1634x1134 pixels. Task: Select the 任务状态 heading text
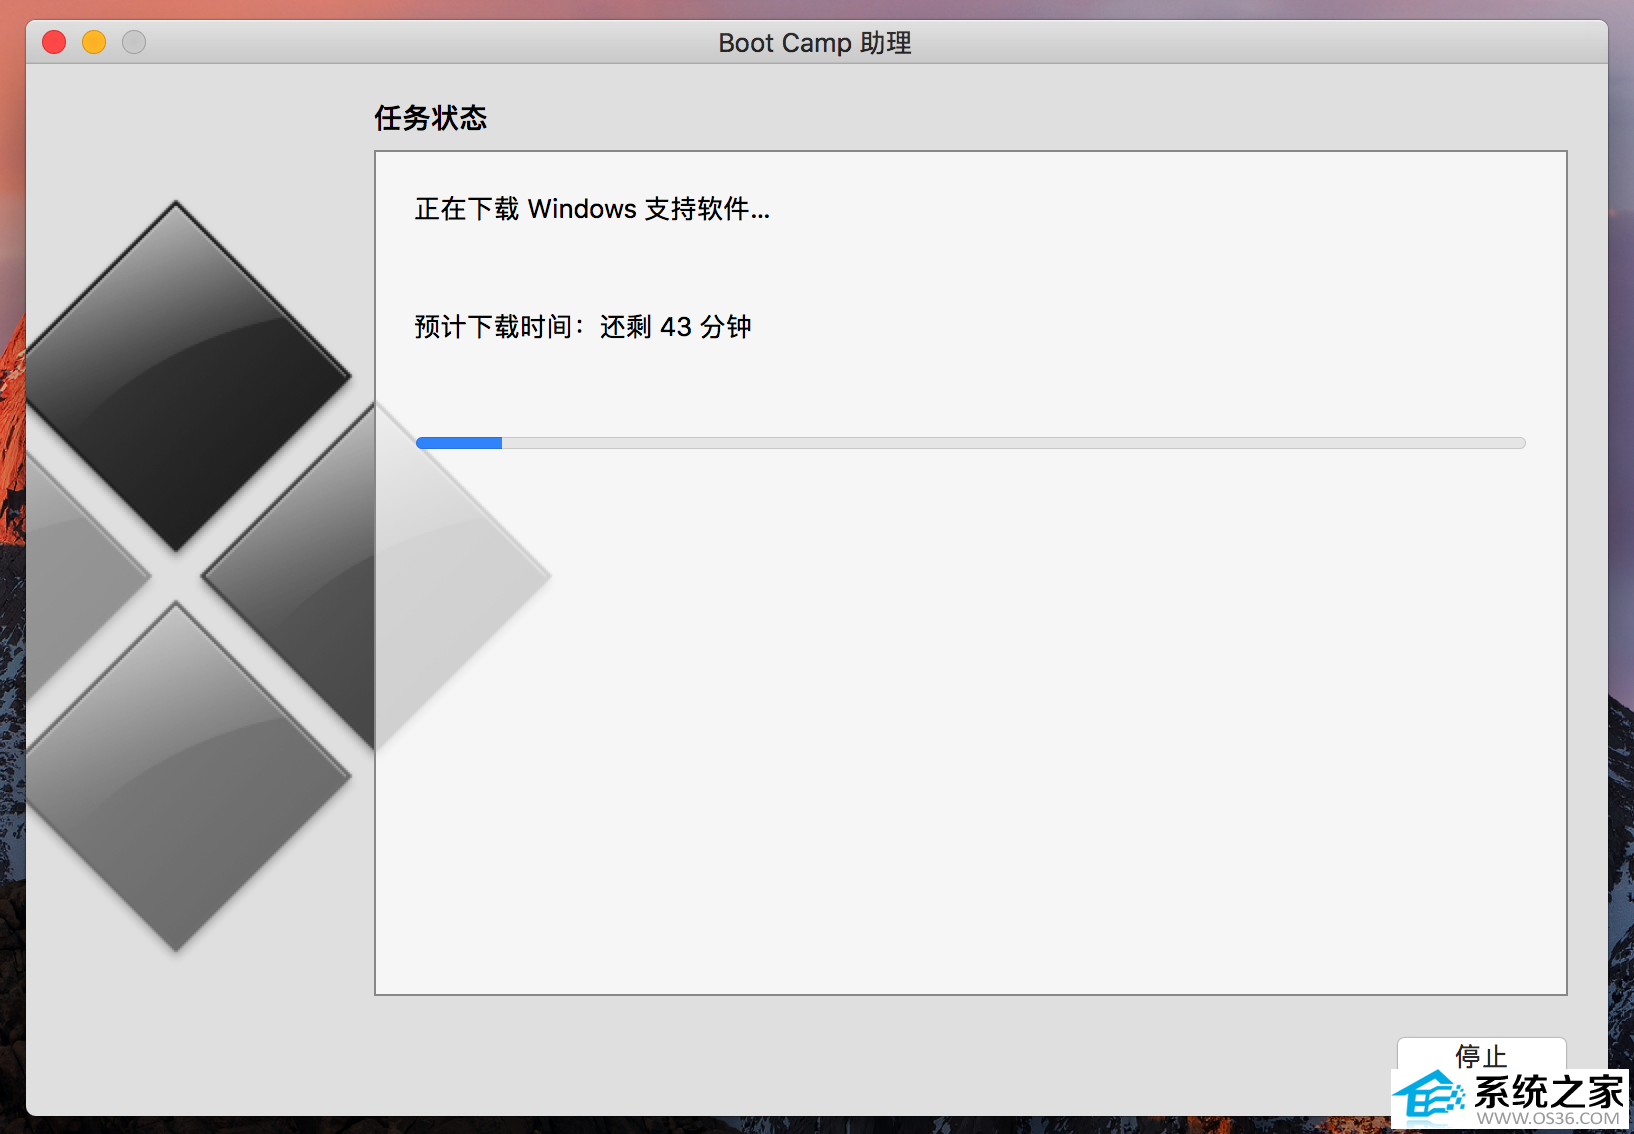pyautogui.click(x=430, y=118)
